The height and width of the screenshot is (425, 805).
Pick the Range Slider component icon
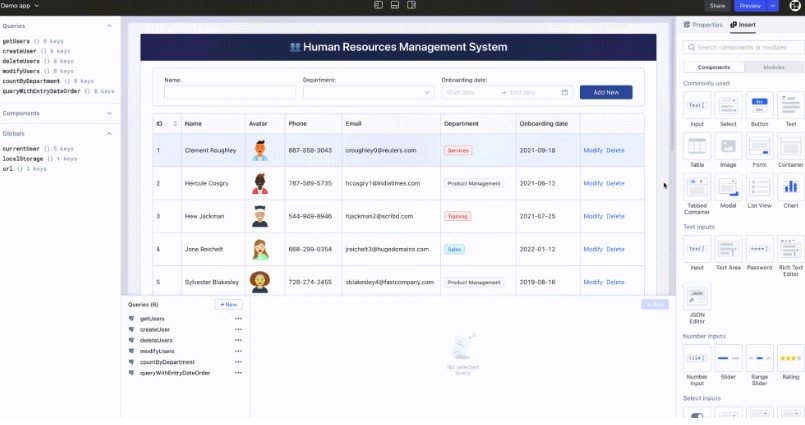[759, 358]
